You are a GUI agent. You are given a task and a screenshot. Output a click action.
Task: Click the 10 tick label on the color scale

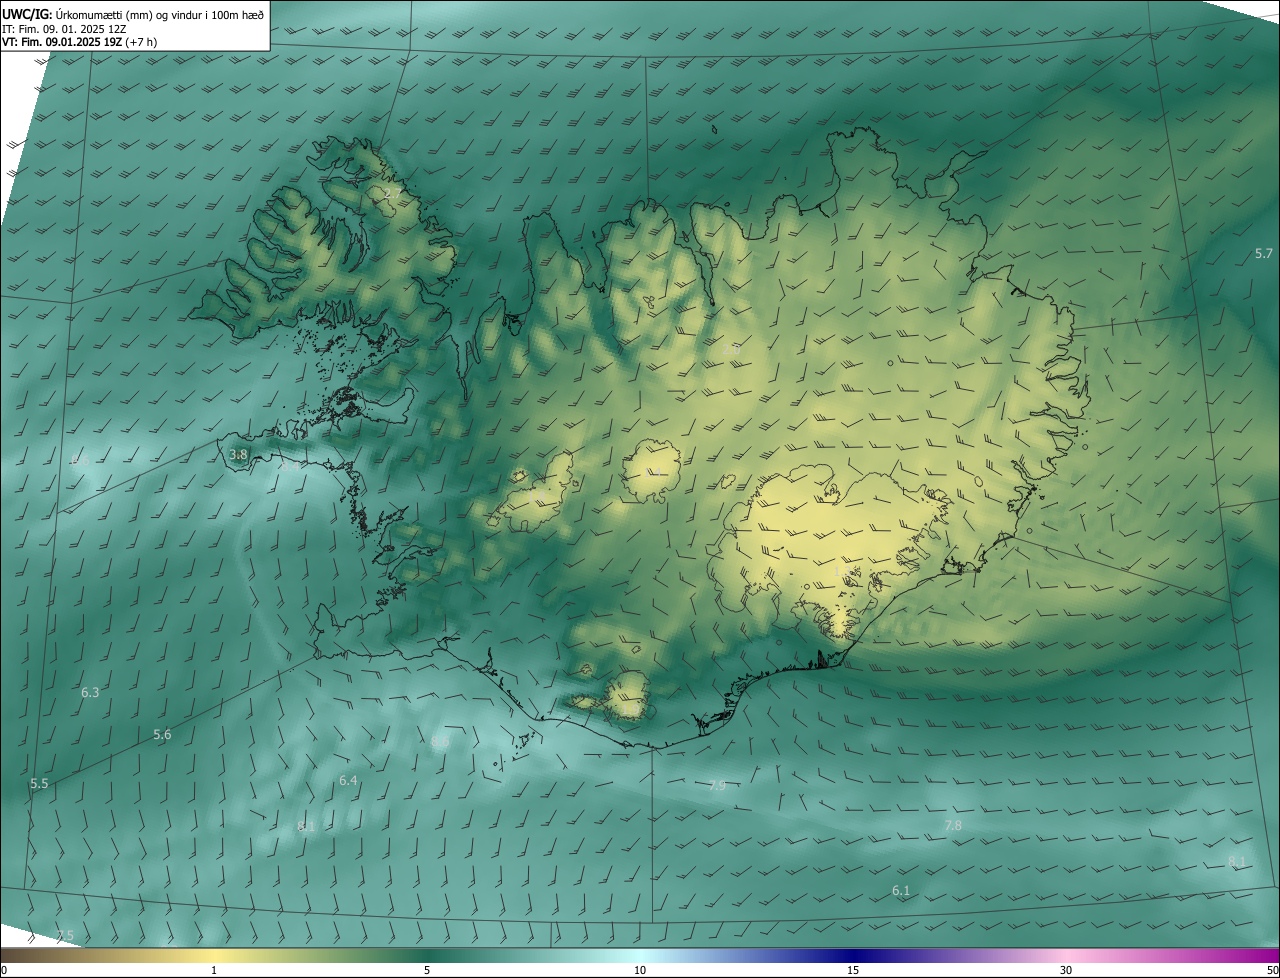(x=640, y=970)
